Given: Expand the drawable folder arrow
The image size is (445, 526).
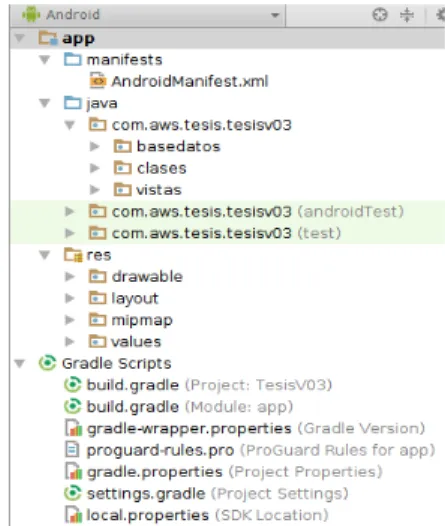Looking at the screenshot, I should (70, 277).
